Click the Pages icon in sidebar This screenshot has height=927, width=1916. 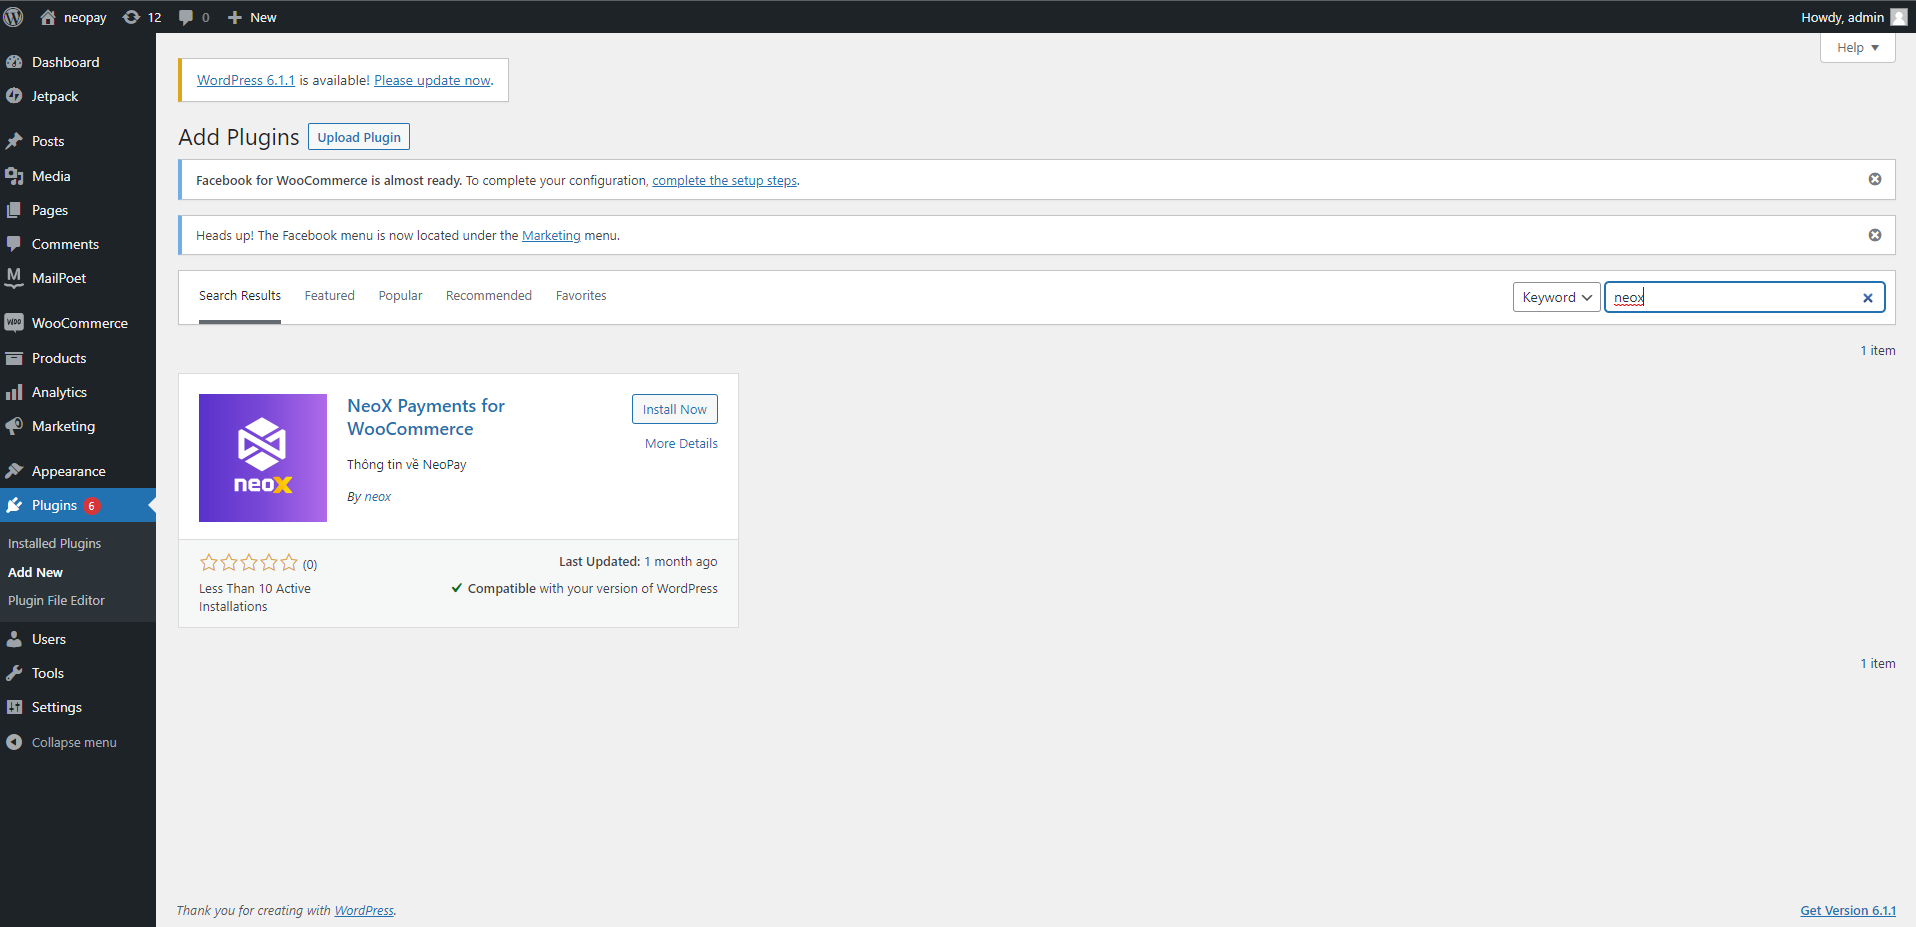(x=14, y=210)
